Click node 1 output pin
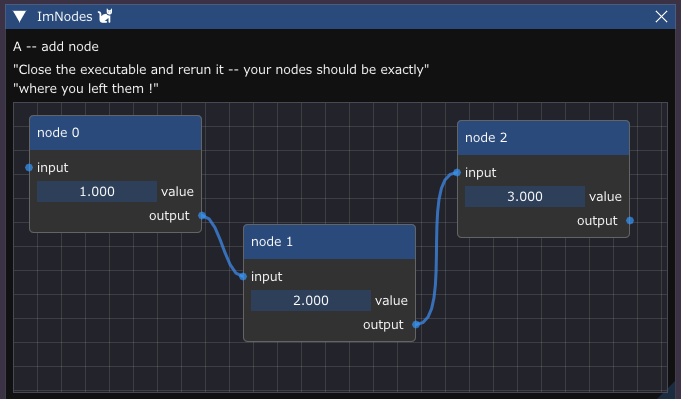681x399 pixels. pyautogui.click(x=416, y=324)
